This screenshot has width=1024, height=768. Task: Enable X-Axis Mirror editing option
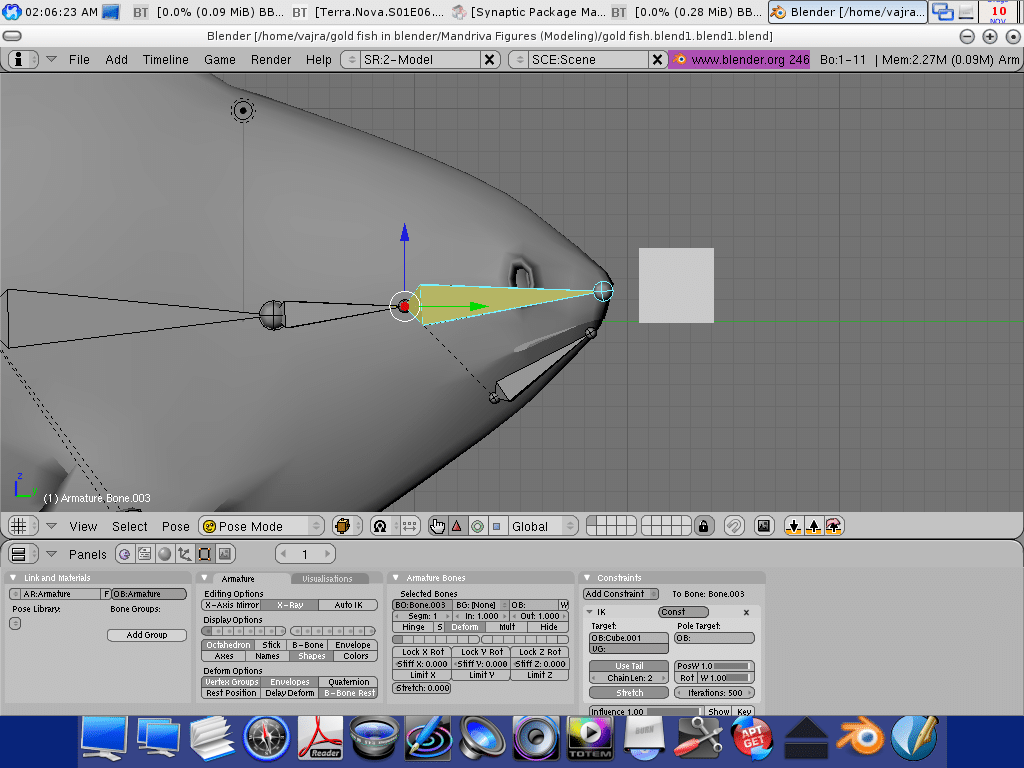click(232, 605)
